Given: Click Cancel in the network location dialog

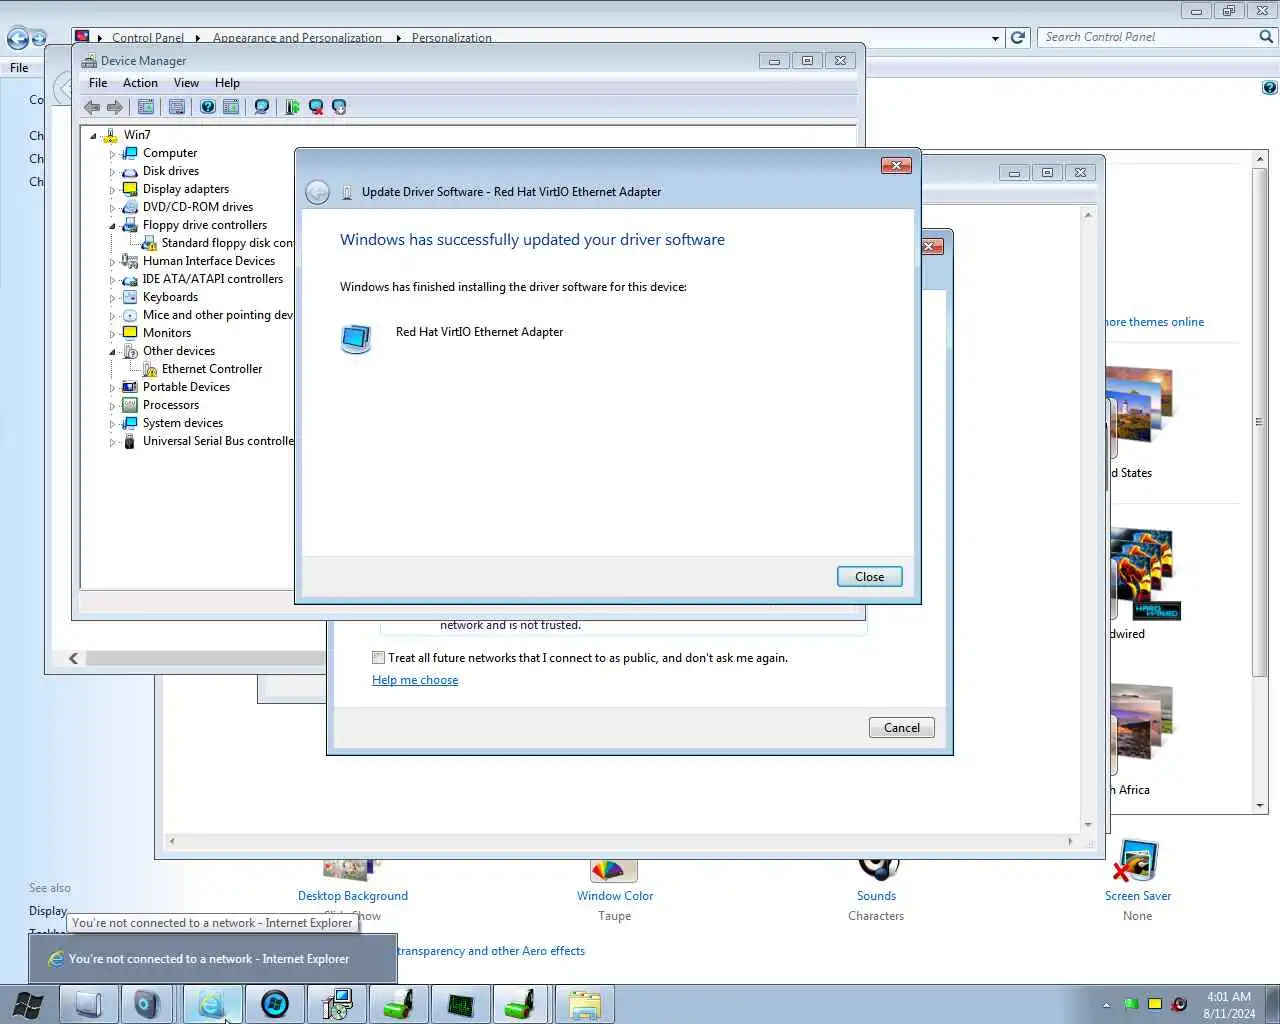Looking at the screenshot, I should 901,728.
